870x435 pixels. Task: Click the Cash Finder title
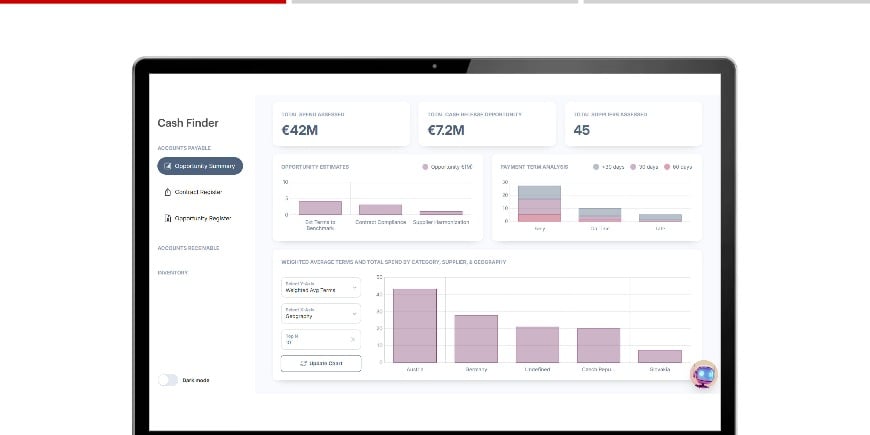[x=188, y=123]
